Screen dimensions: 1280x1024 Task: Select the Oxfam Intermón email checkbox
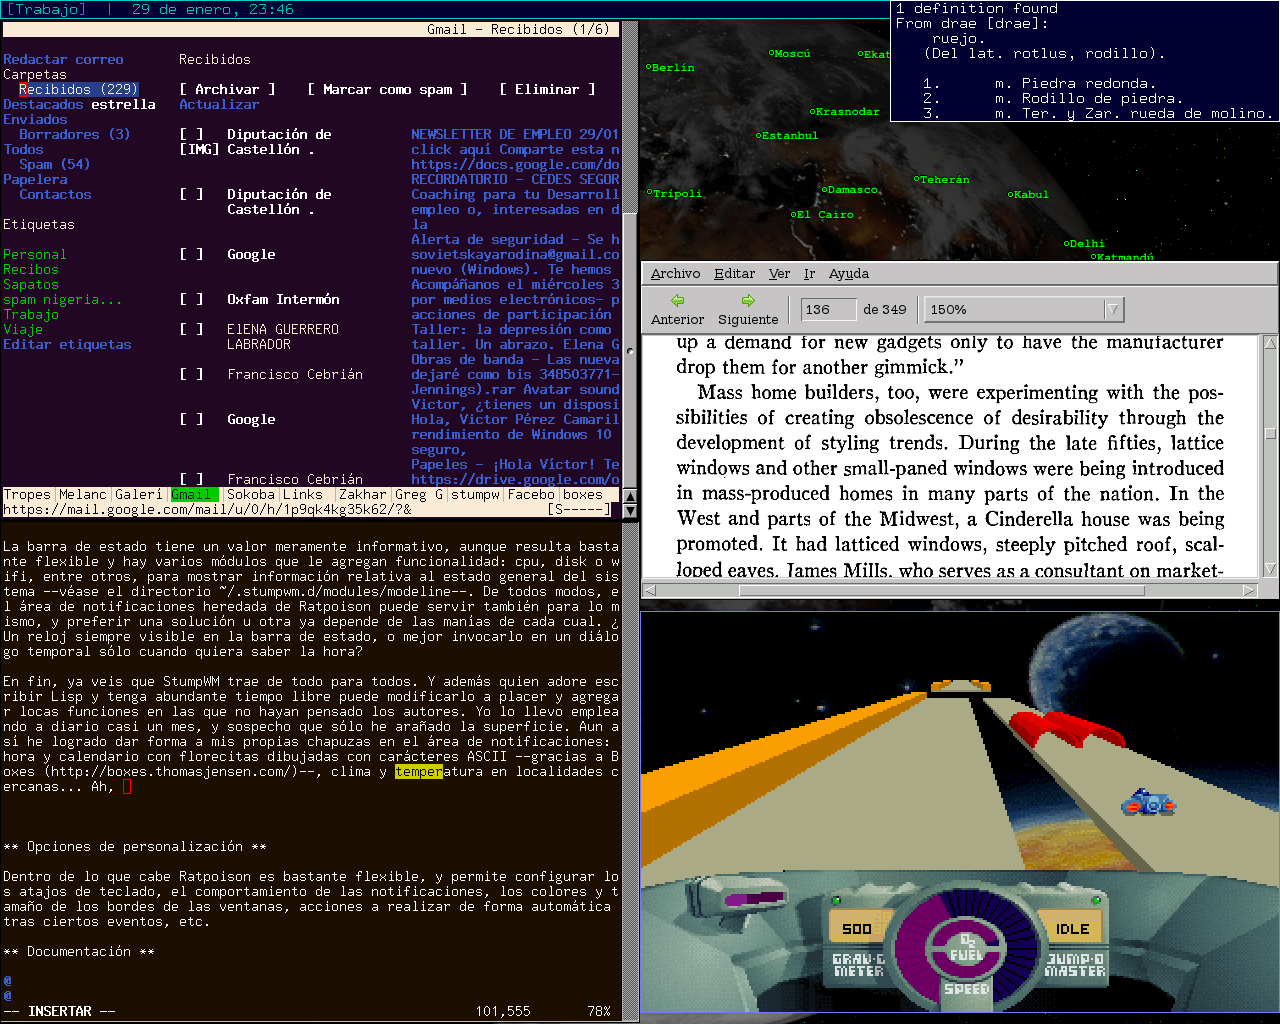[x=191, y=299]
